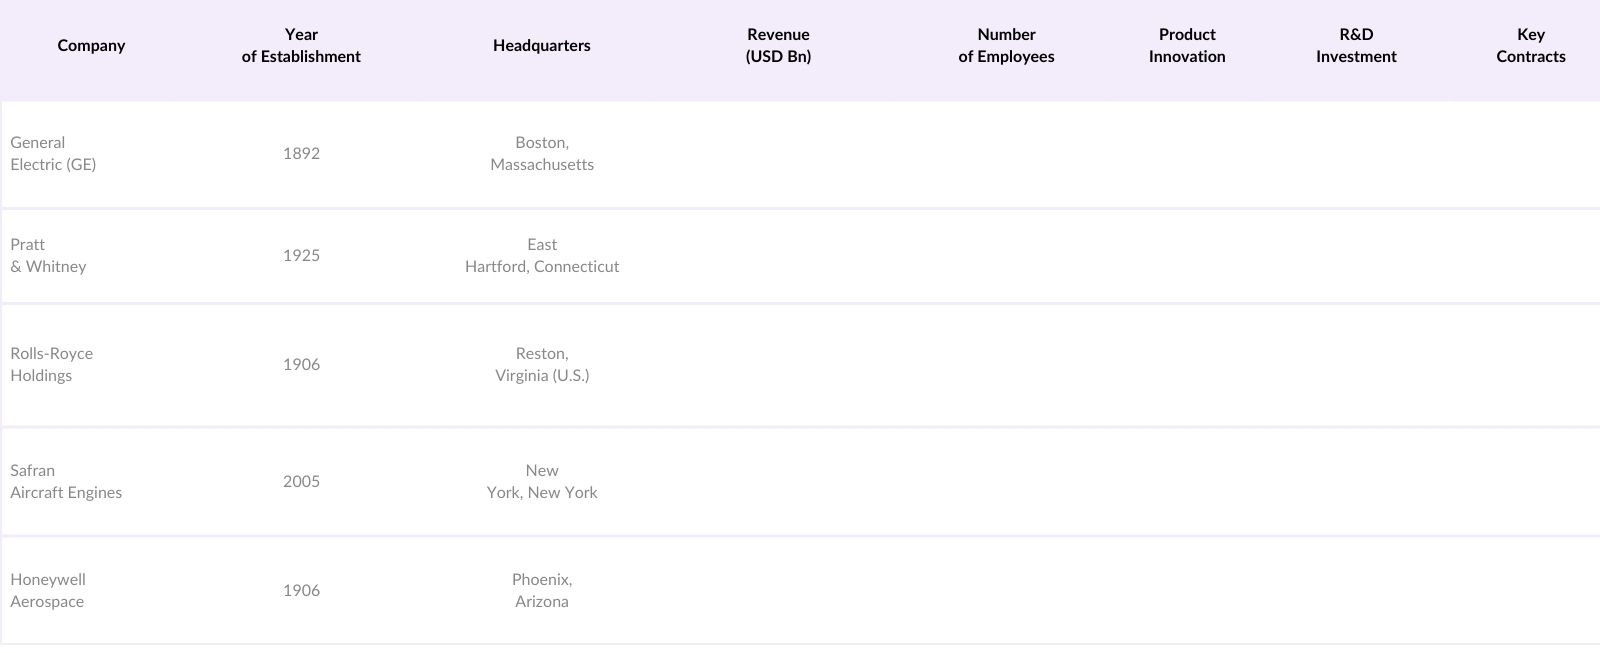Click the Key Contracts column header
The height and width of the screenshot is (653, 1600).
tap(1530, 46)
